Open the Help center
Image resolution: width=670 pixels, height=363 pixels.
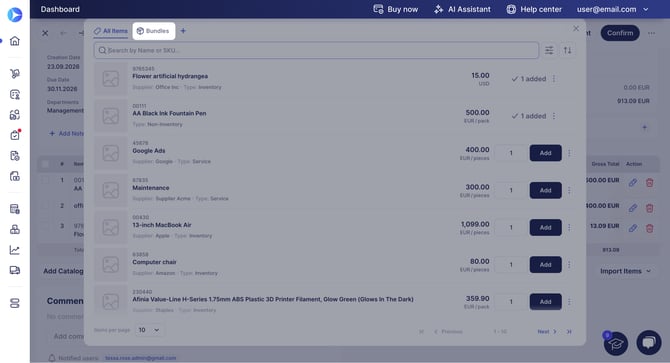[534, 9]
